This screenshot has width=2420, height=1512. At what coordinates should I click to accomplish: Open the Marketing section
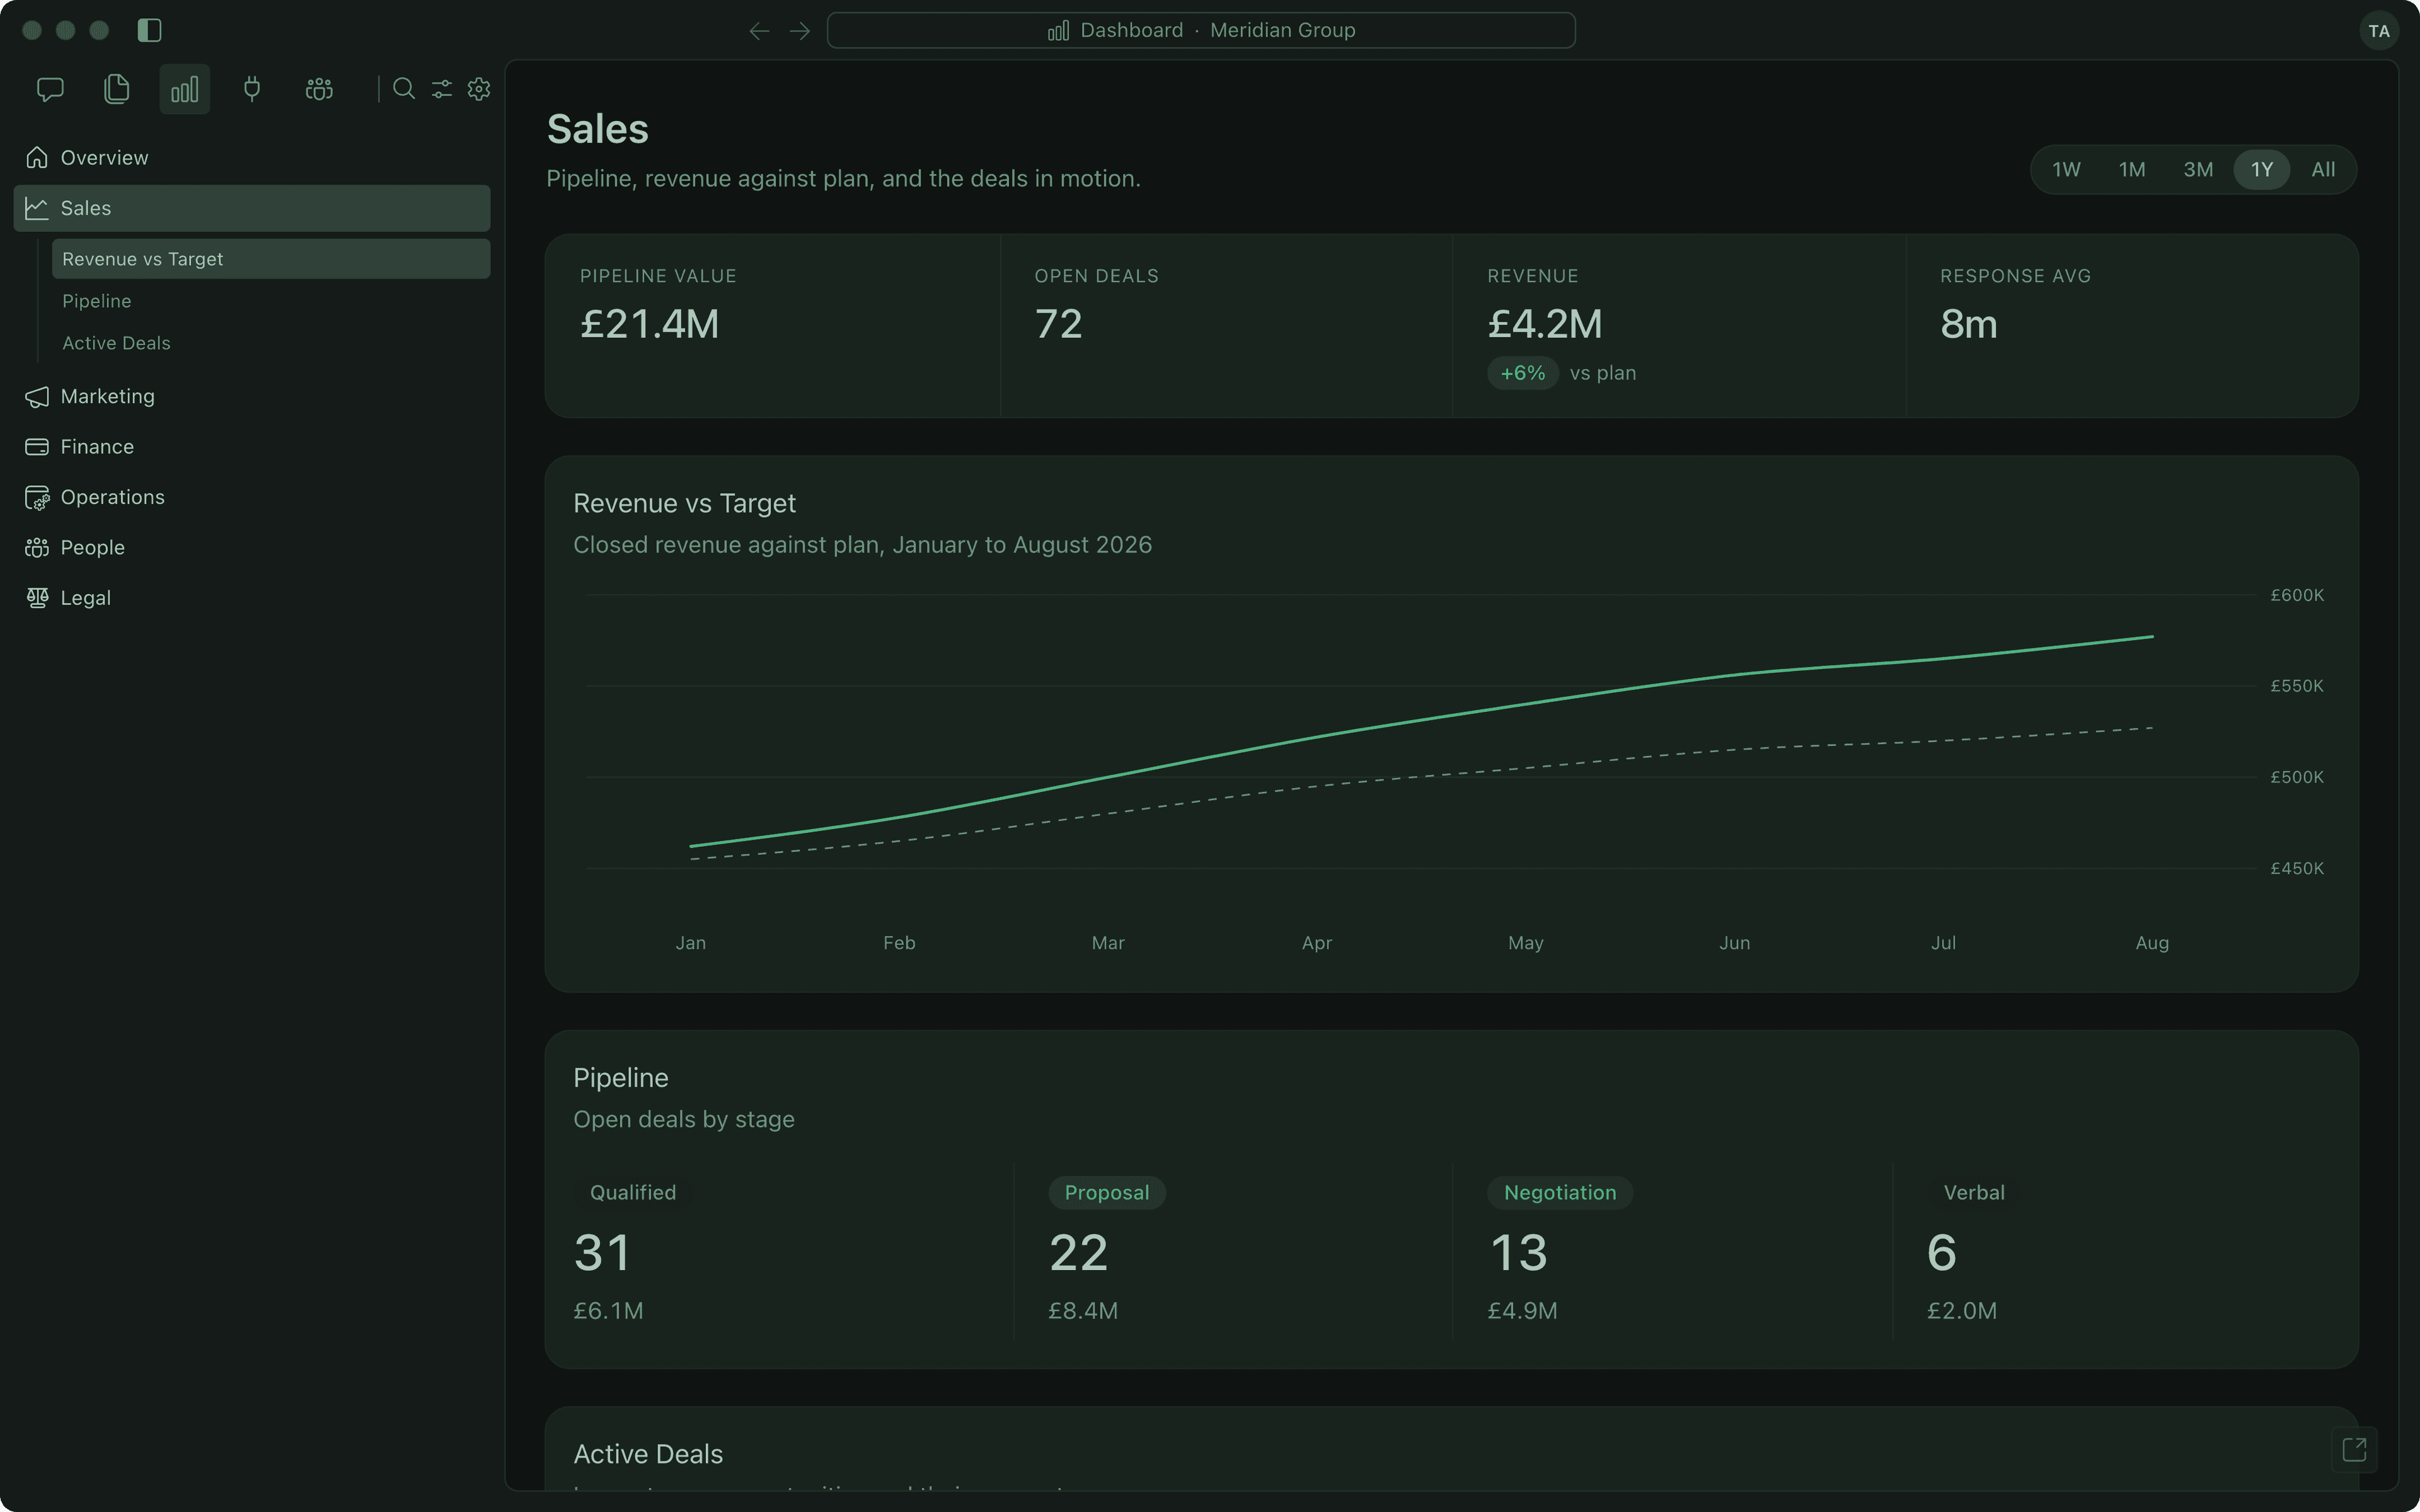point(252,397)
